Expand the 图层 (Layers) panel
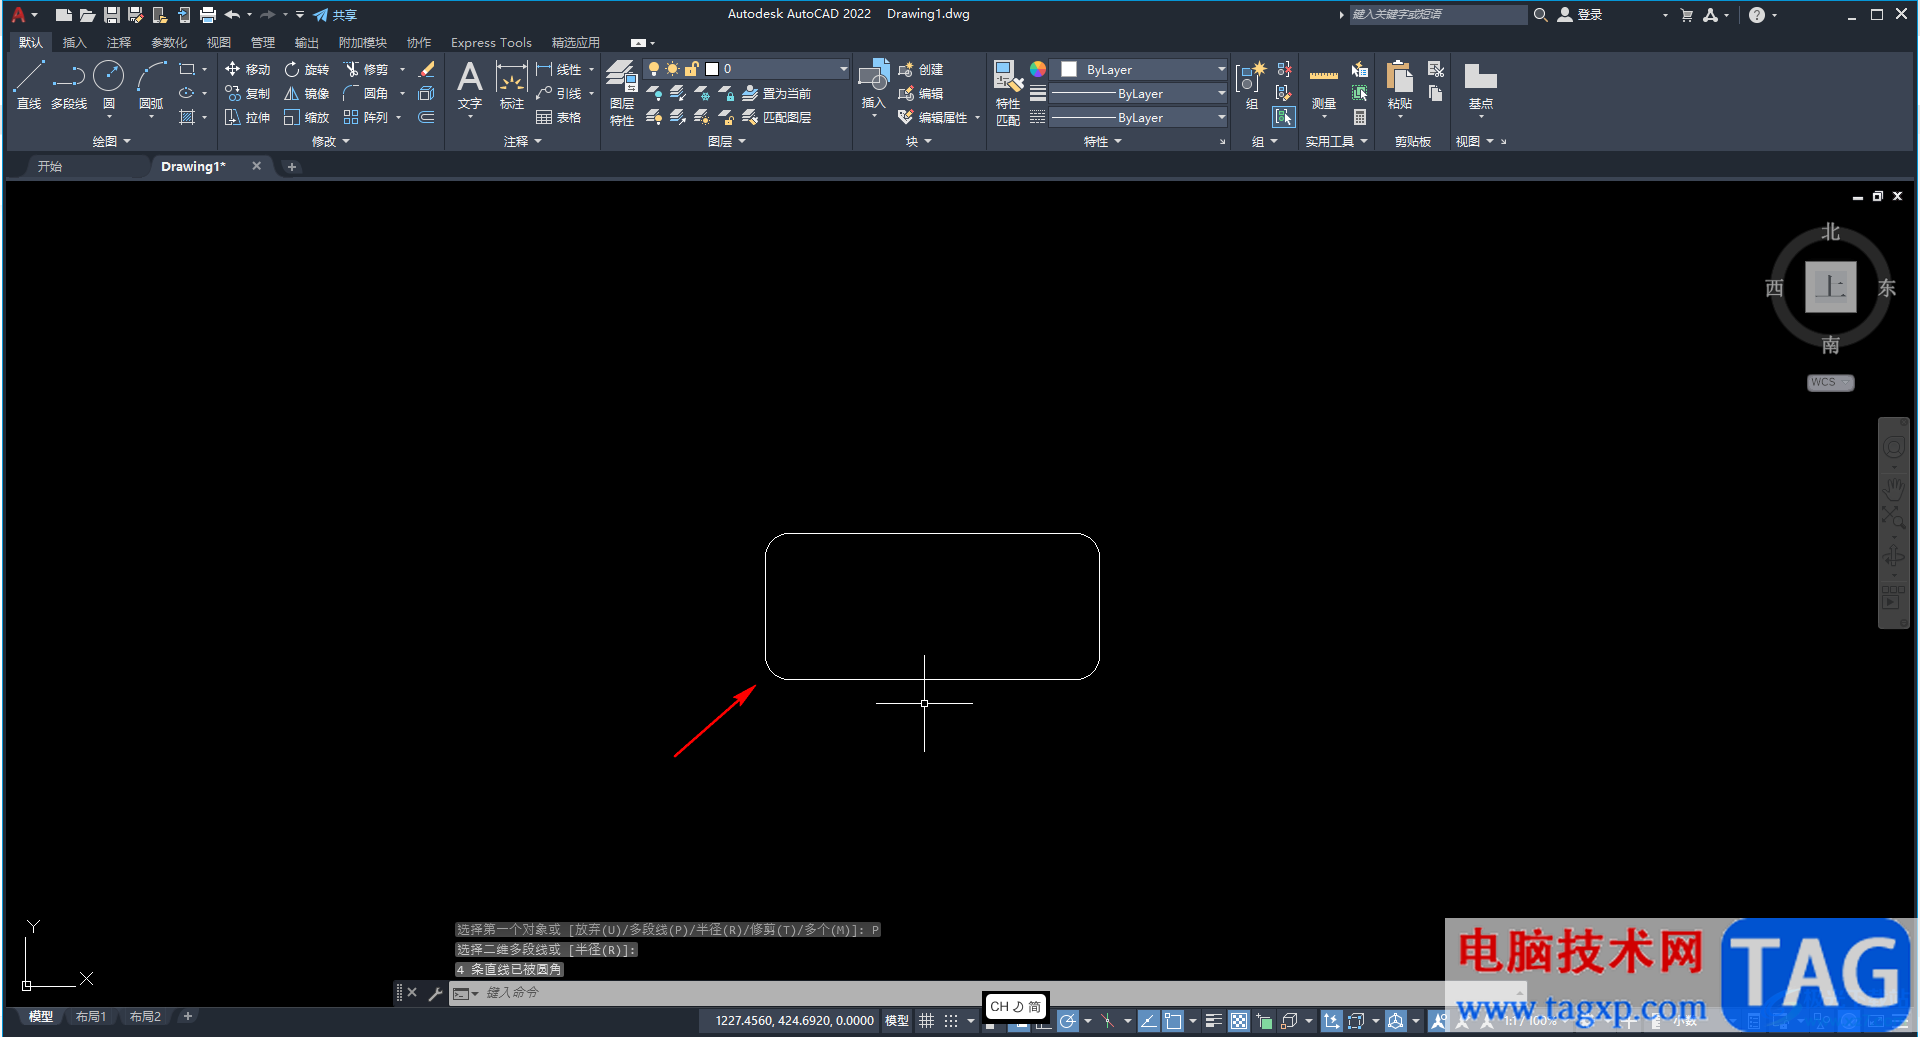Viewport: 1920px width, 1037px height. click(x=726, y=141)
